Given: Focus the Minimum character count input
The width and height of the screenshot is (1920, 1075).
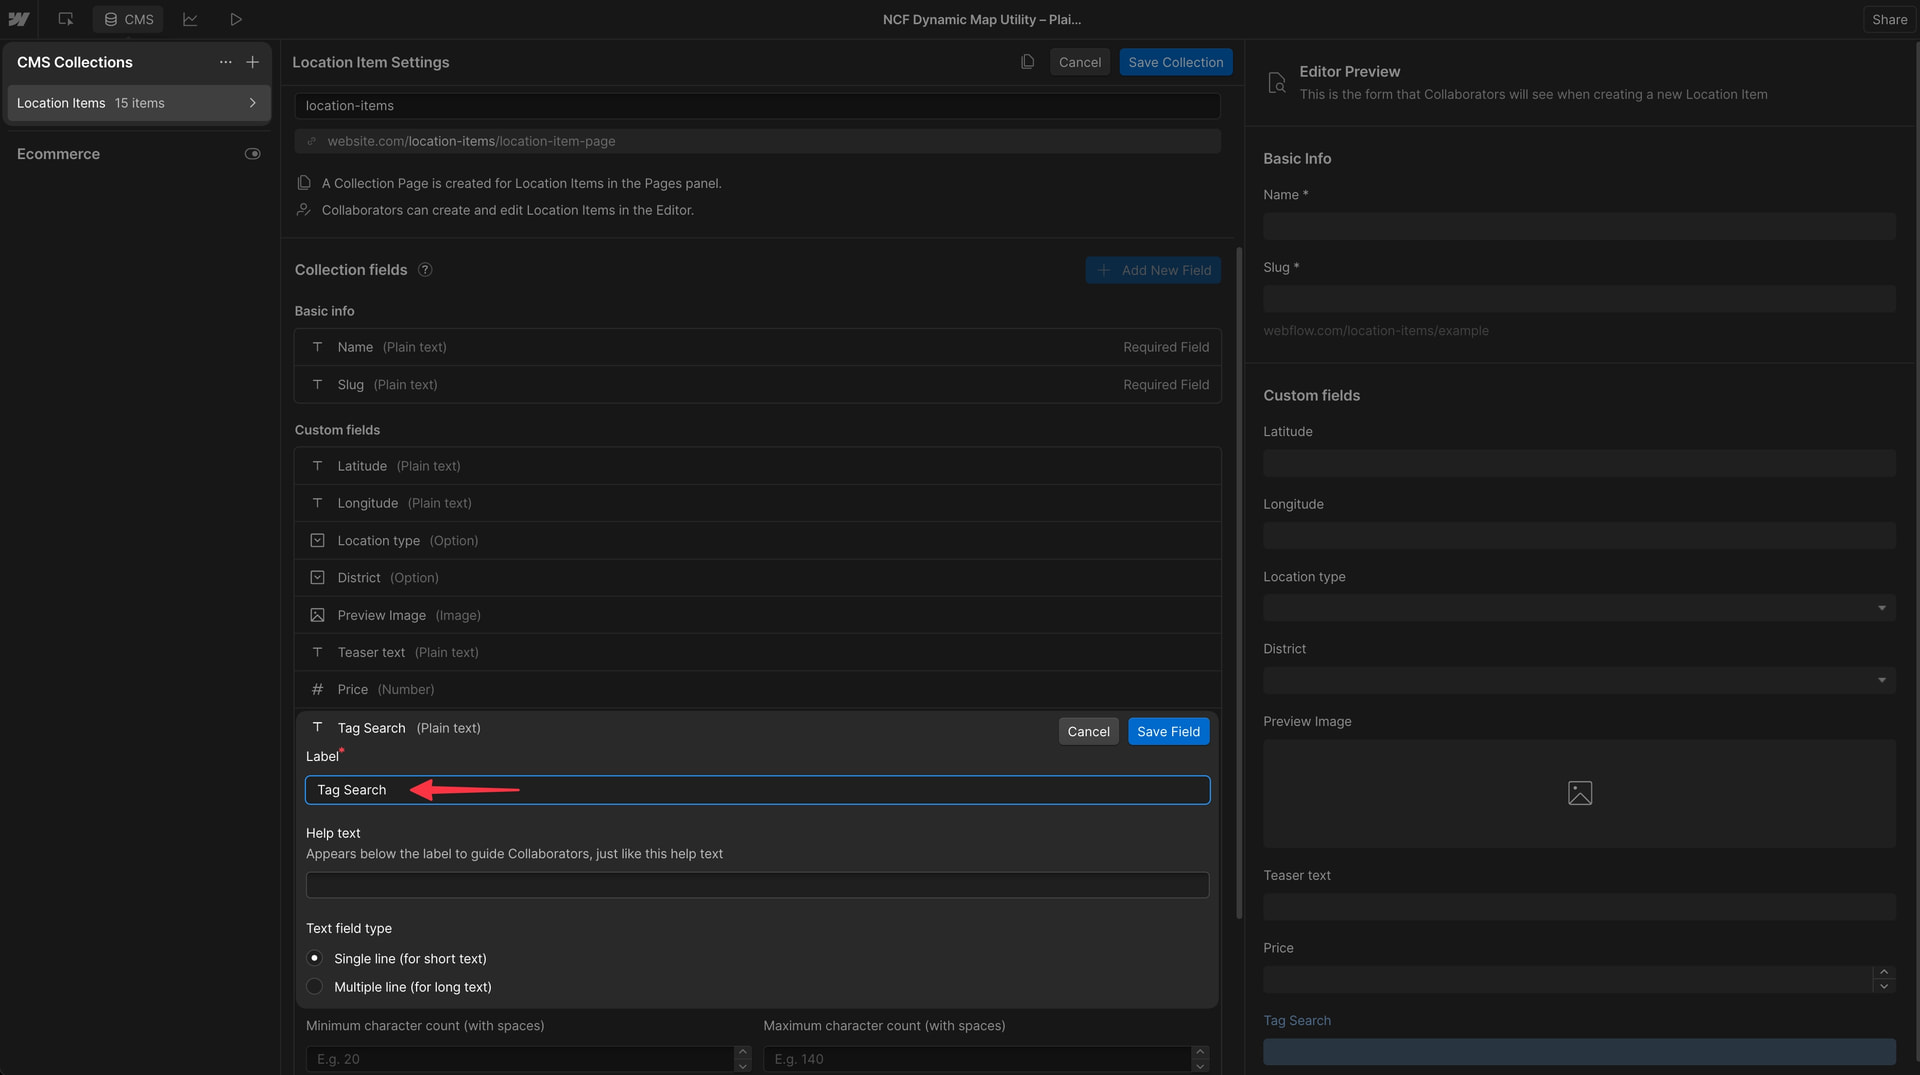Looking at the screenshot, I should click(x=520, y=1059).
